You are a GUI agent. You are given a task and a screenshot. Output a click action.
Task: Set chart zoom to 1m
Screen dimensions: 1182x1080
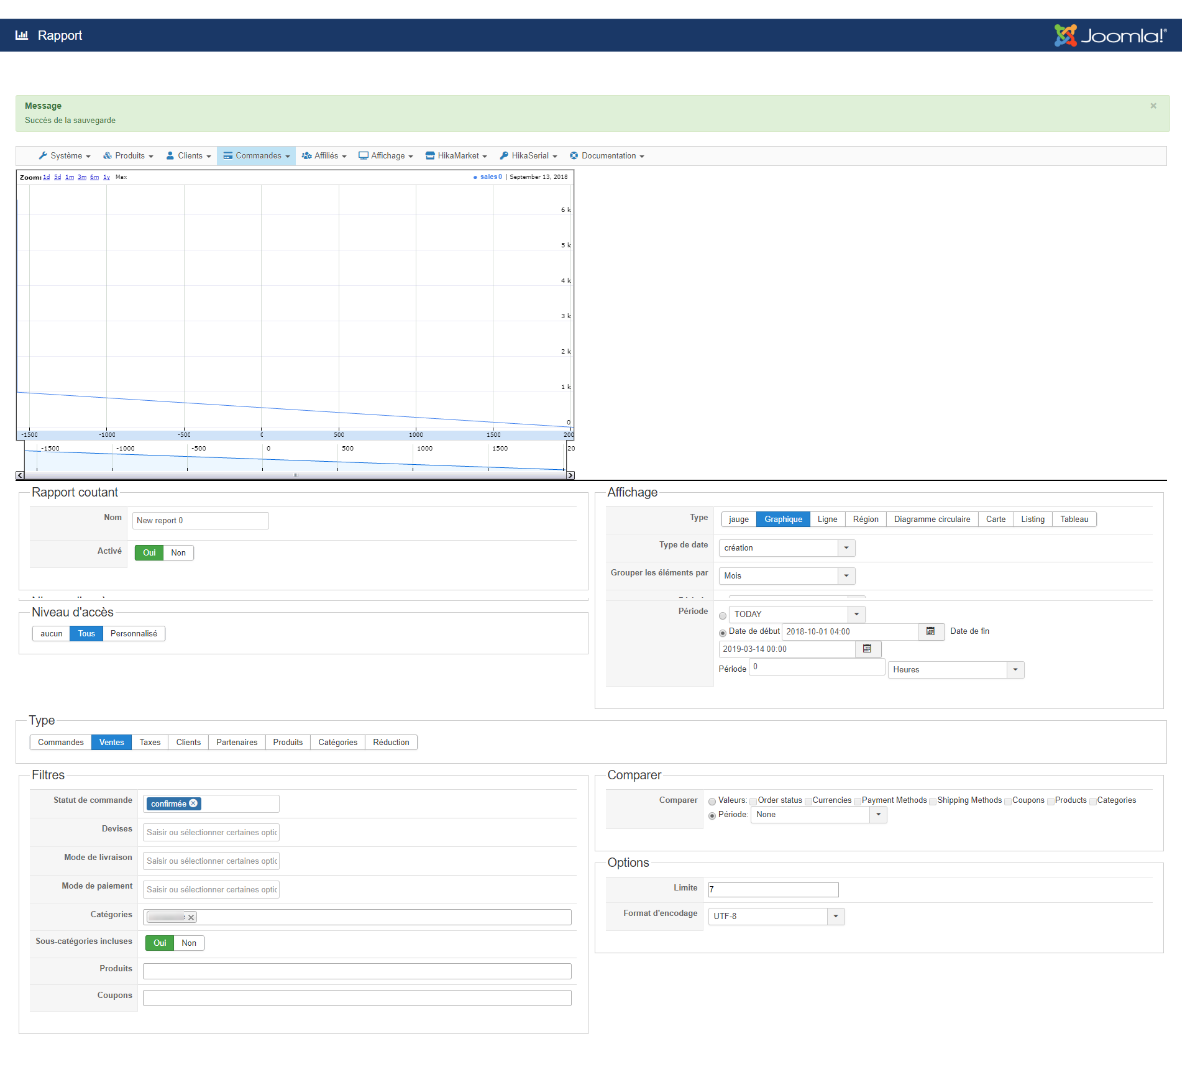point(70,177)
